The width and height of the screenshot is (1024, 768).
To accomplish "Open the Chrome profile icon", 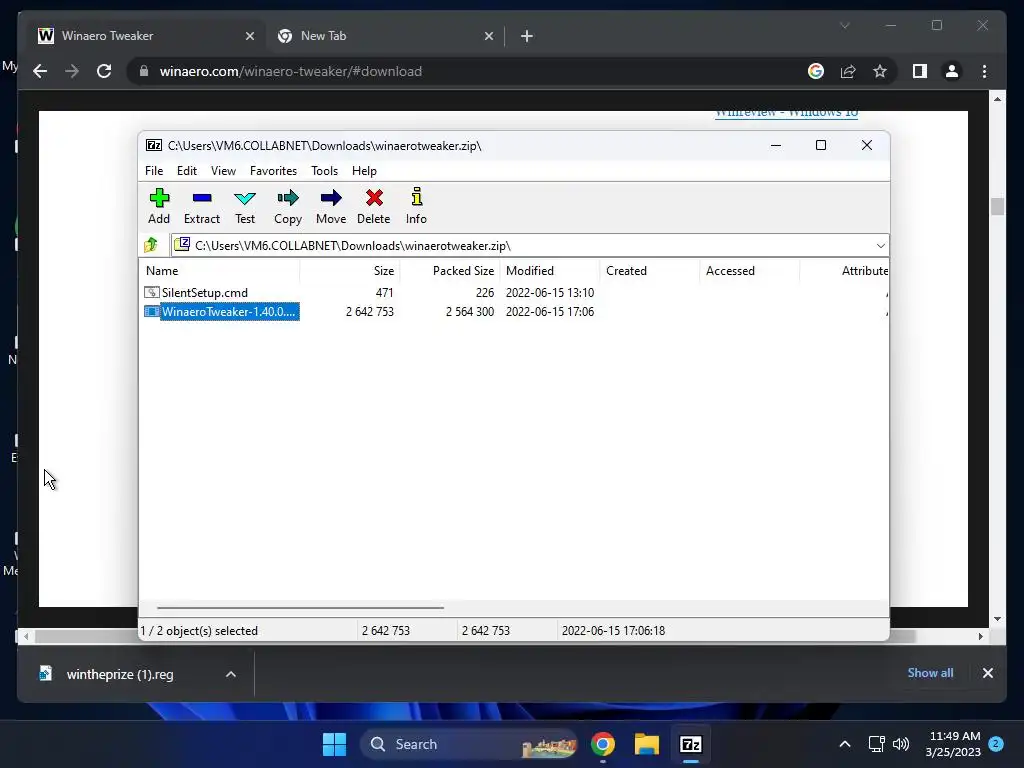I will [952, 71].
